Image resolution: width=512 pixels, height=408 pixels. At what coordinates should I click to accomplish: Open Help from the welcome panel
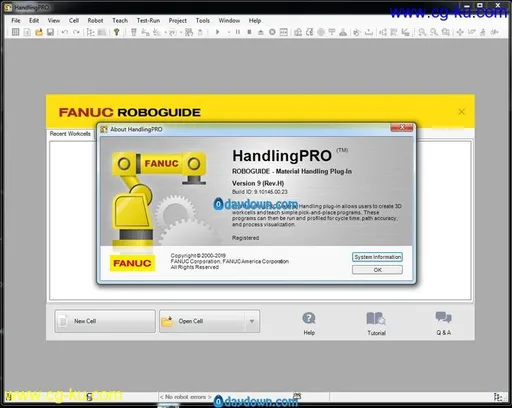click(309, 323)
